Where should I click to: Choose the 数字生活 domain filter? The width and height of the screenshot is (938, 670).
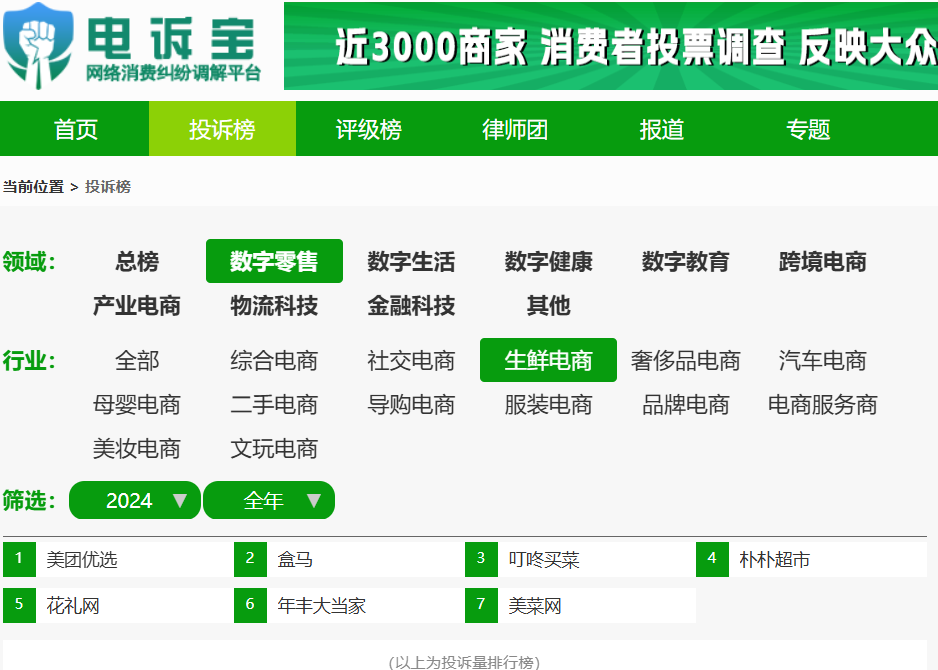pyautogui.click(x=411, y=261)
